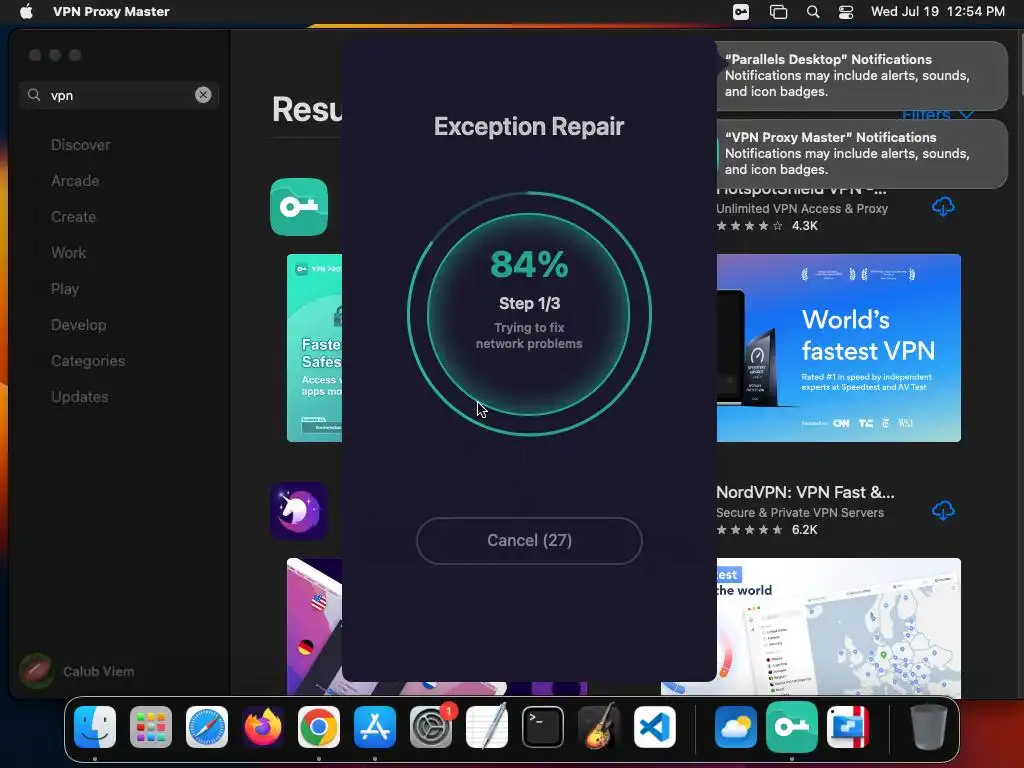
Task: Click the search magnifier icon in App Store
Action: 34,95
